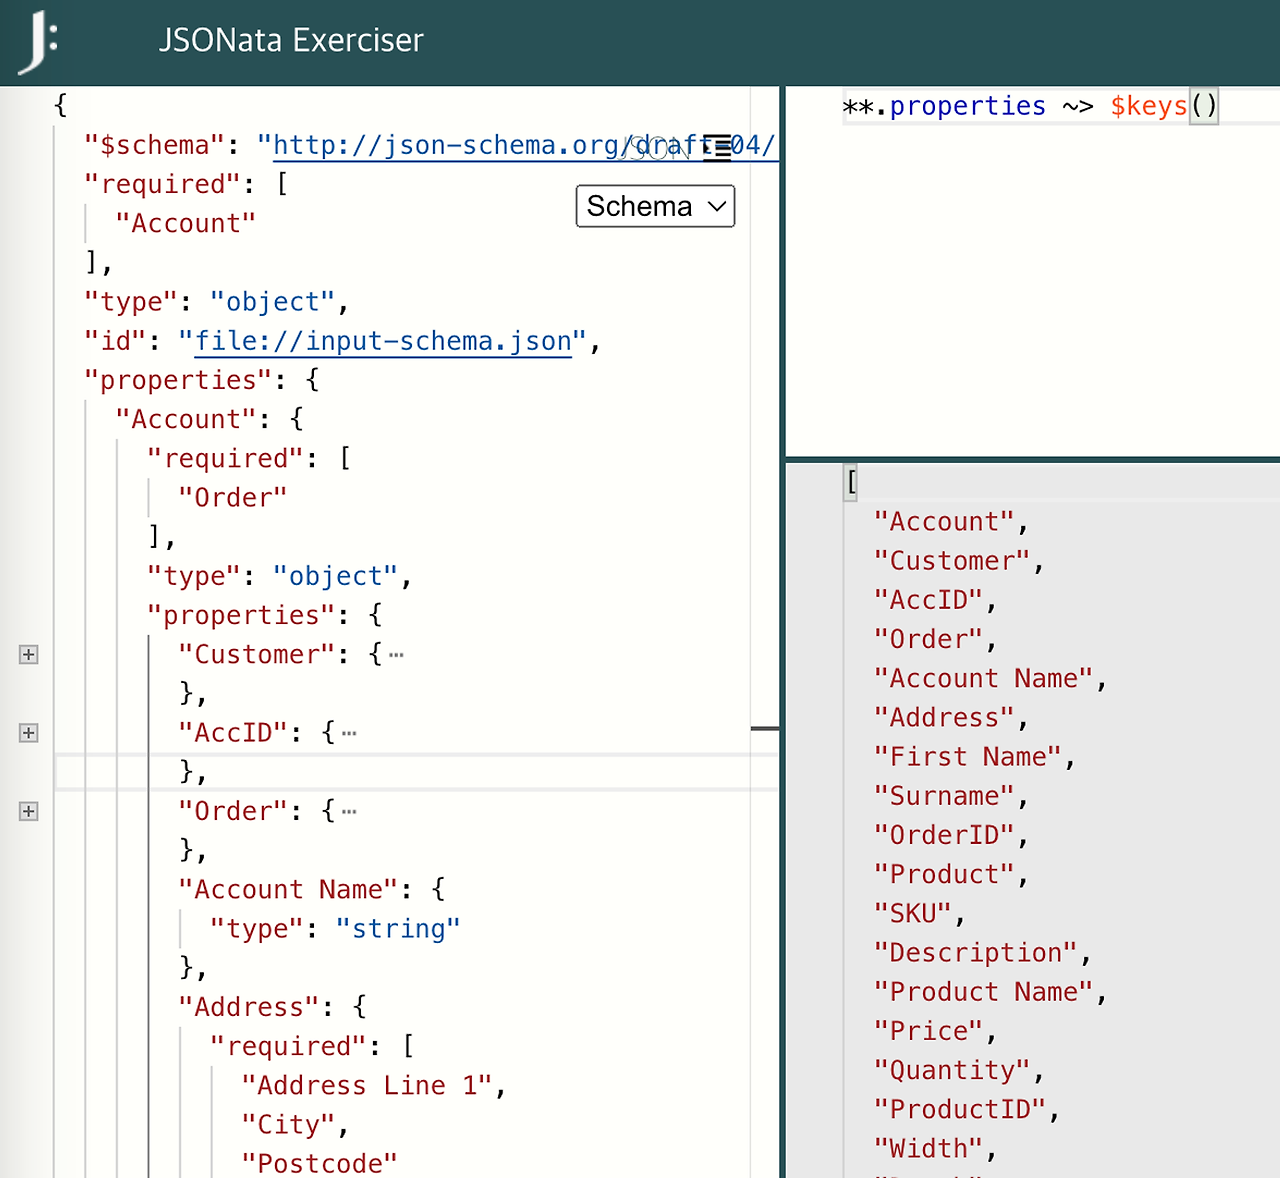Click the "Product Name" entry in the results
1280x1178 pixels.
[983, 991]
